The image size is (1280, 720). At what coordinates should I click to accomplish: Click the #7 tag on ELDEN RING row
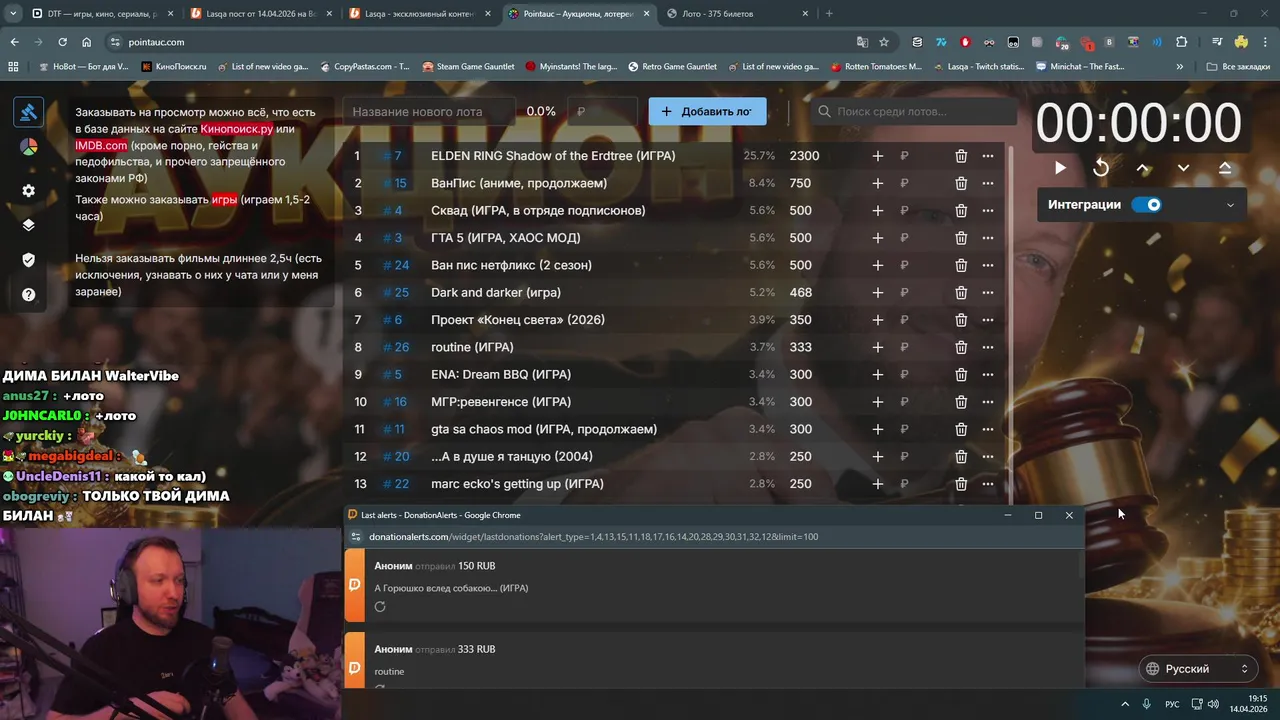click(392, 156)
